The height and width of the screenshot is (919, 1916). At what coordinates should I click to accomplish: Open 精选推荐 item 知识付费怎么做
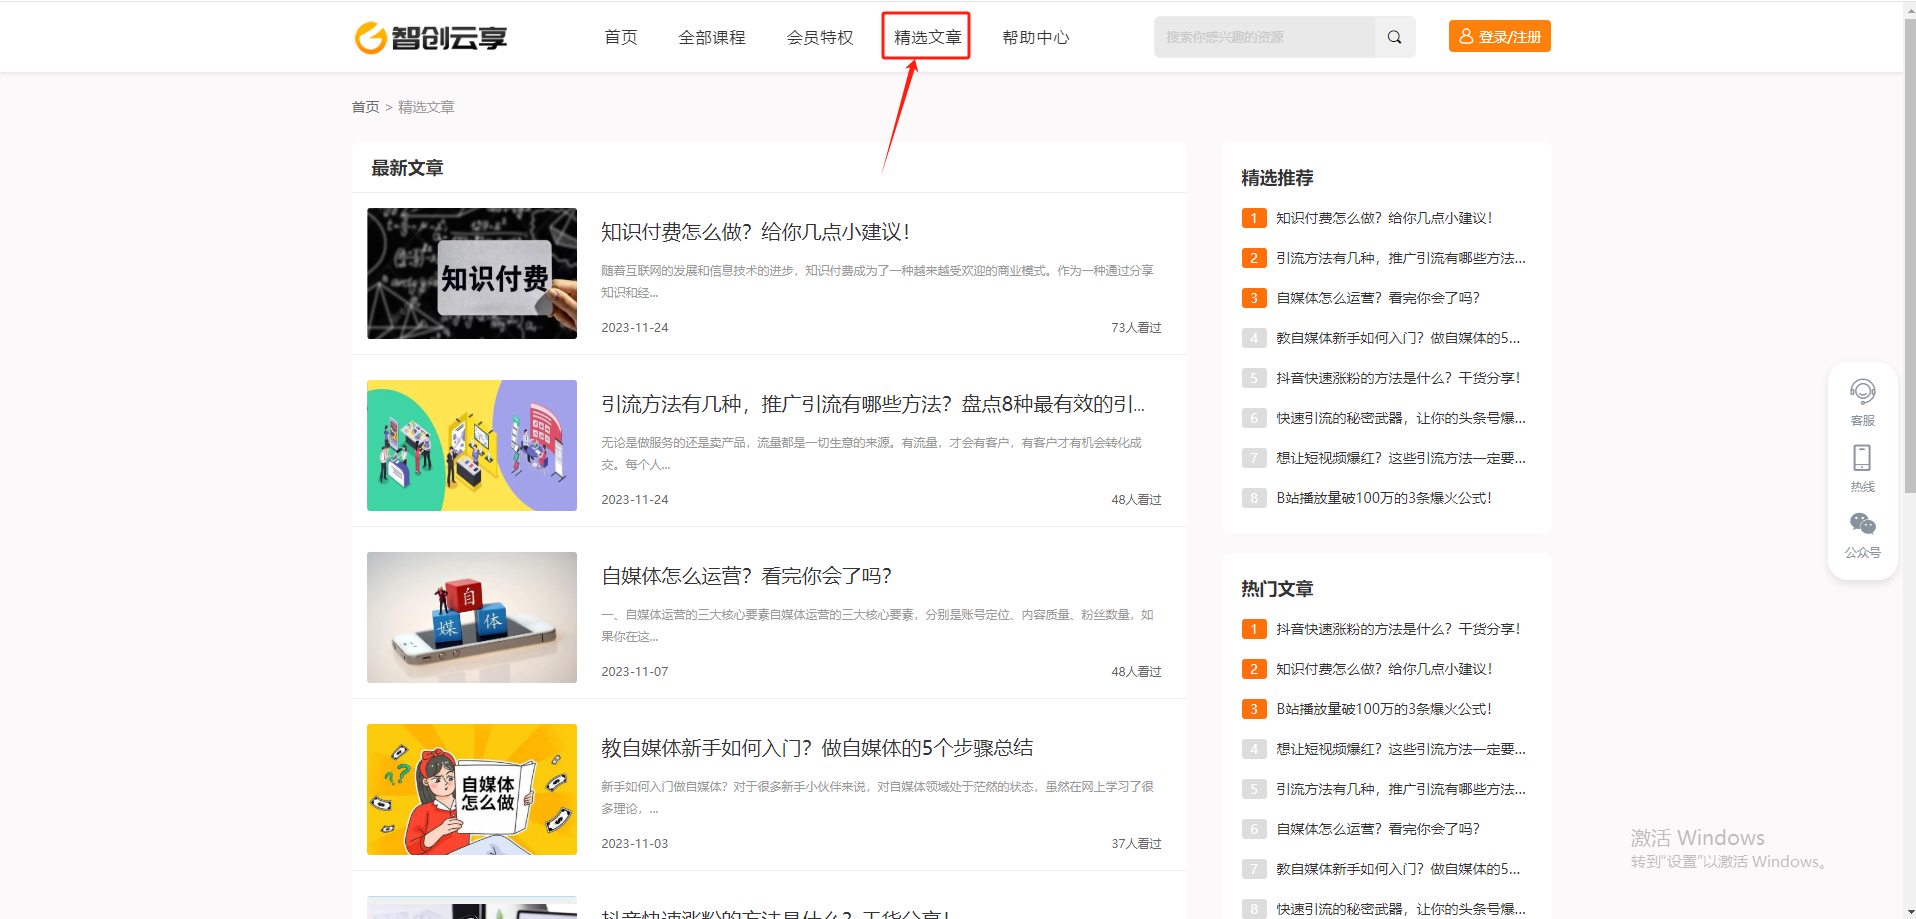click(x=1384, y=218)
